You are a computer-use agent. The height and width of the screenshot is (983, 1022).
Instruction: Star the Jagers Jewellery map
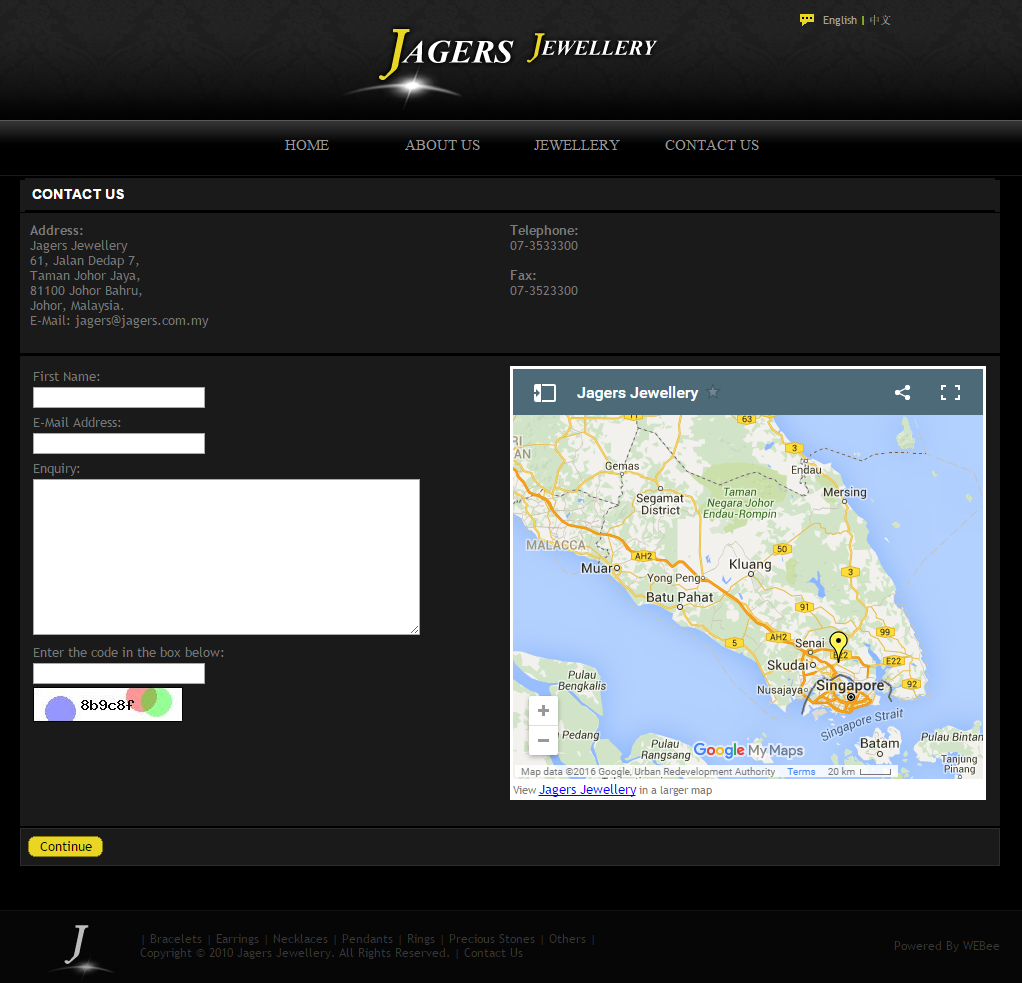(x=713, y=392)
